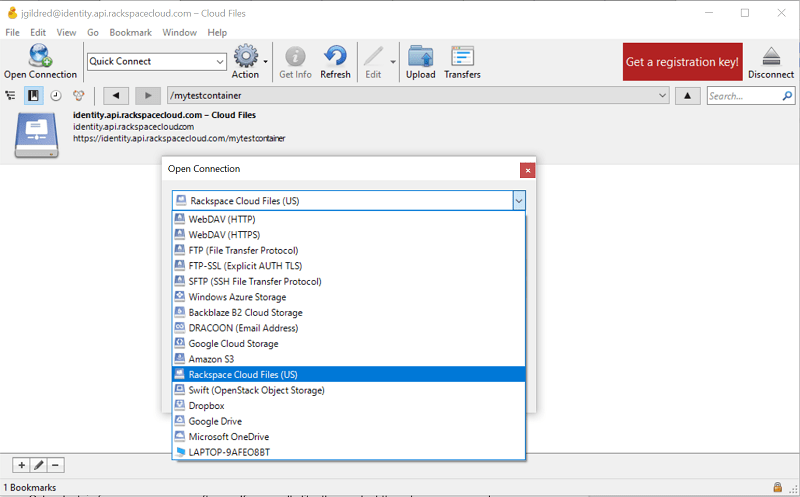
Task: Show Bonjour services view
Action: tap(78, 95)
